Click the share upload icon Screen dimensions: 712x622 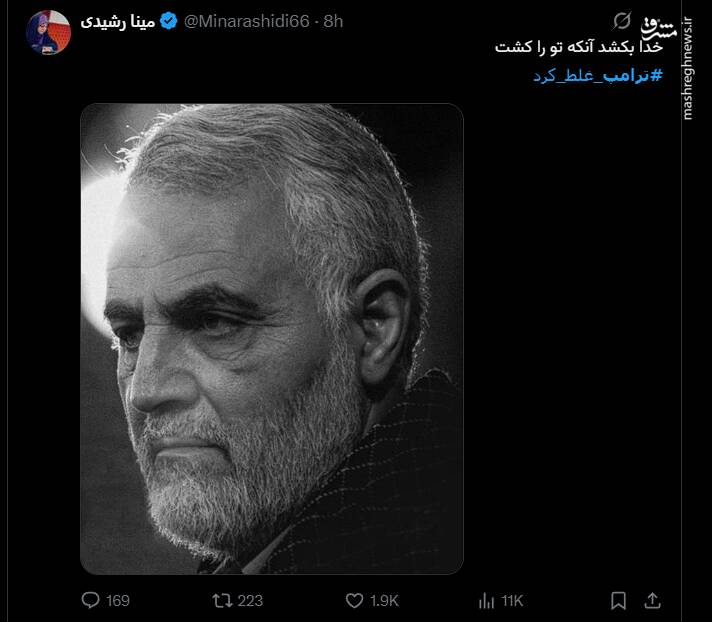pos(651,600)
